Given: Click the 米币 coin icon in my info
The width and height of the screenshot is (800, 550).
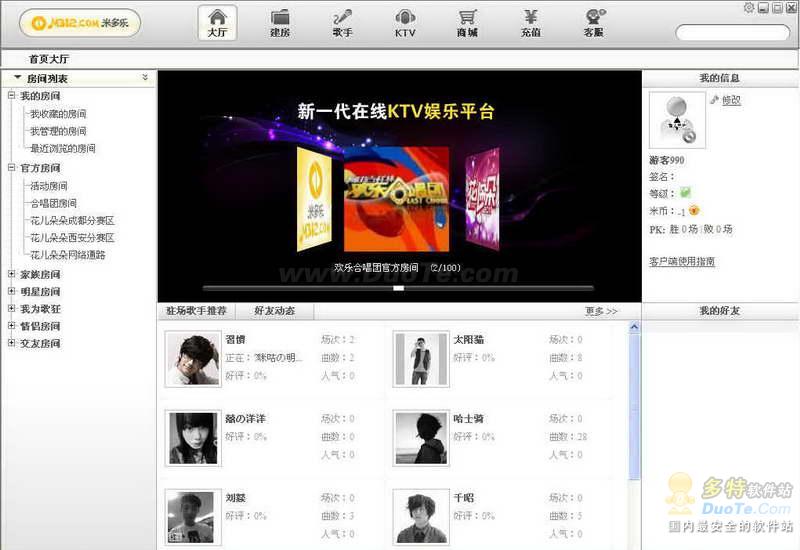Looking at the screenshot, I should coord(693,210).
